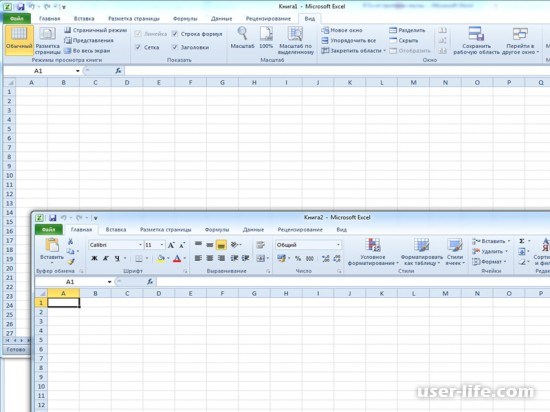Toggle bottom vertical alignment in Книга2
This screenshot has width=550, height=412.
pos(221,245)
